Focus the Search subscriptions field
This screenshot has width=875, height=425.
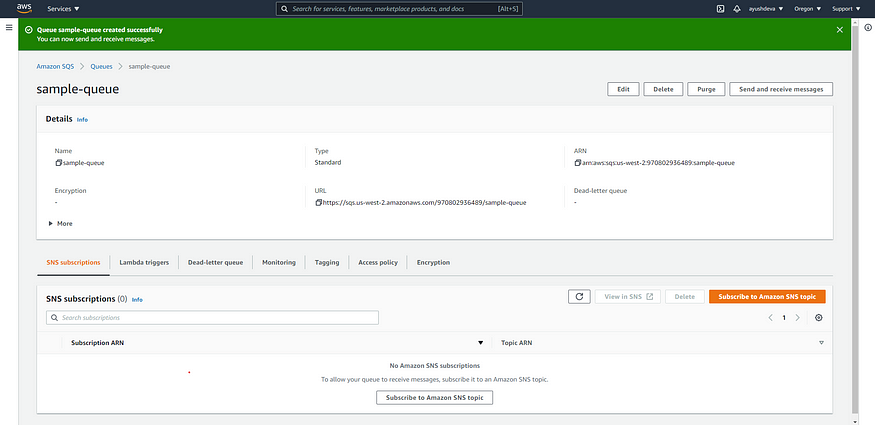tap(212, 317)
